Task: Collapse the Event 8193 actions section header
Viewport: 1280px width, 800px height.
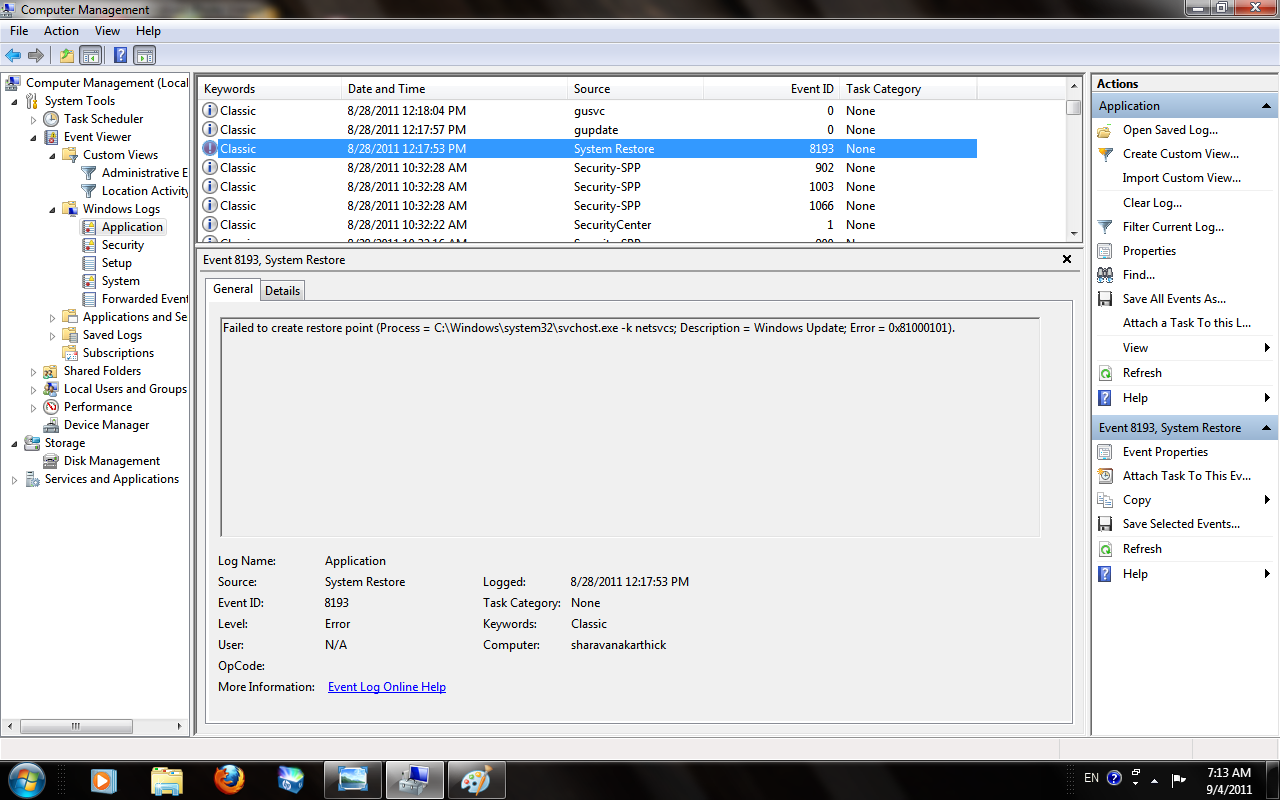Action: coord(1267,428)
